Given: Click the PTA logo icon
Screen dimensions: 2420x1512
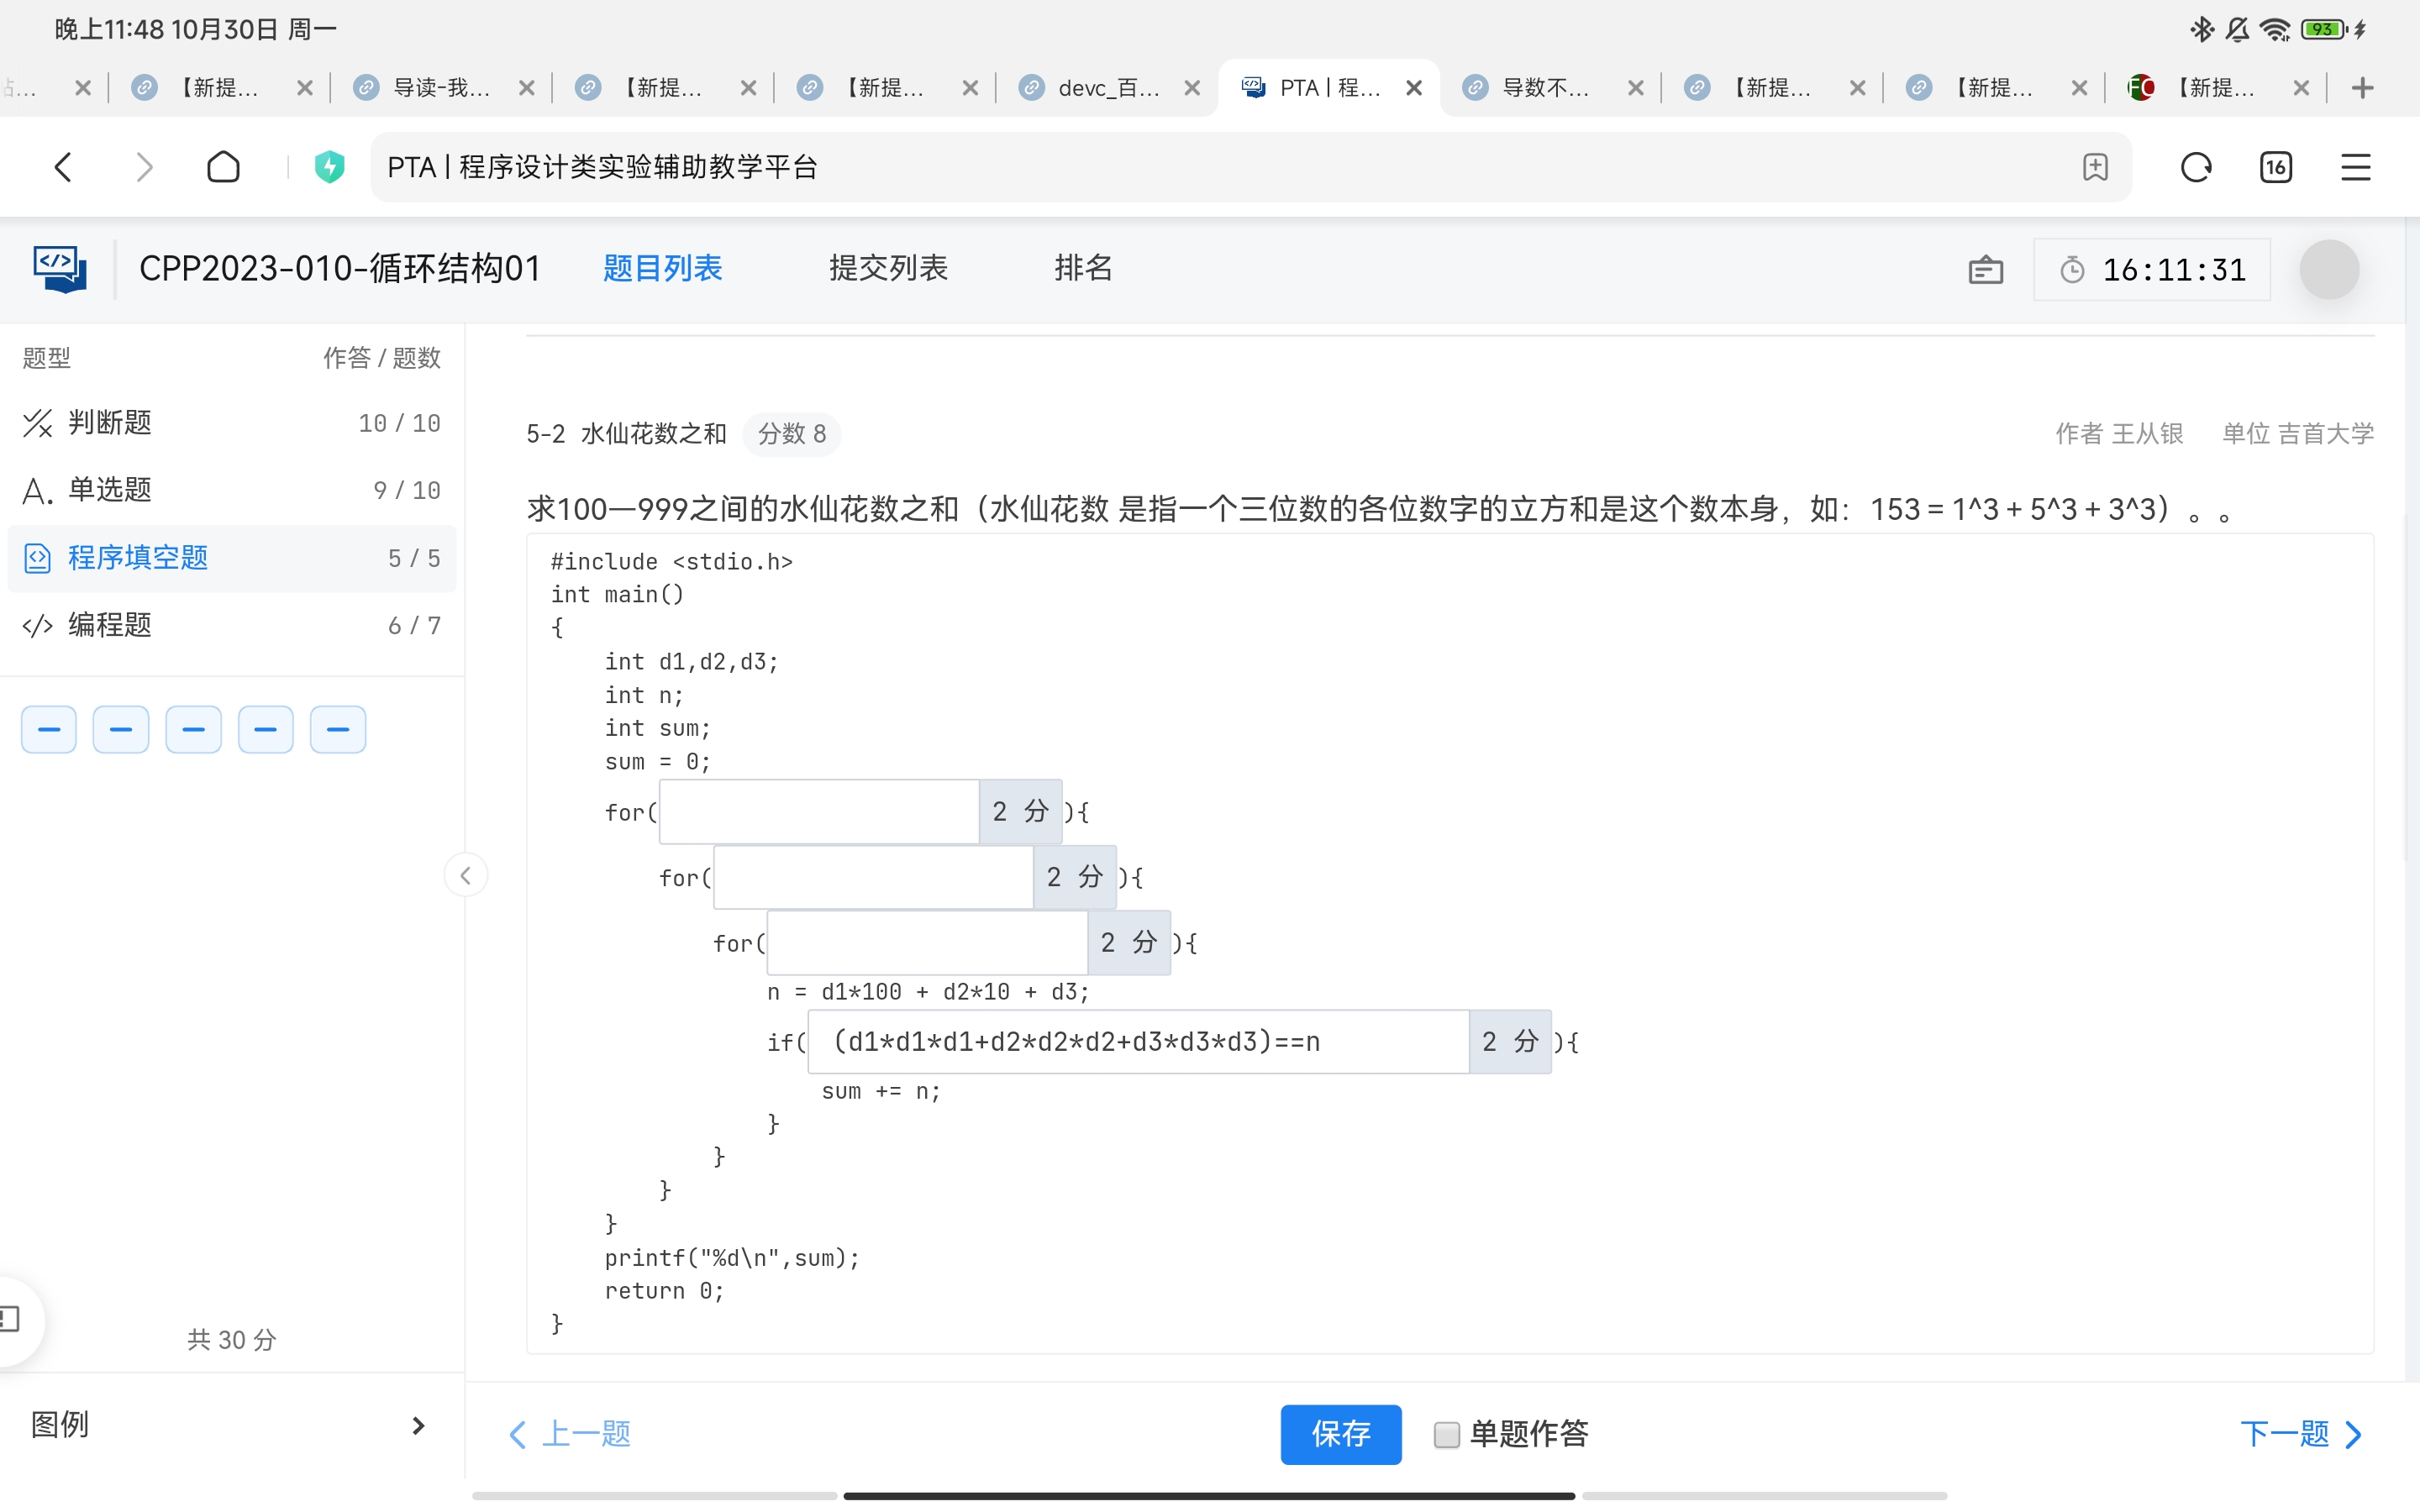Looking at the screenshot, I should point(60,269).
